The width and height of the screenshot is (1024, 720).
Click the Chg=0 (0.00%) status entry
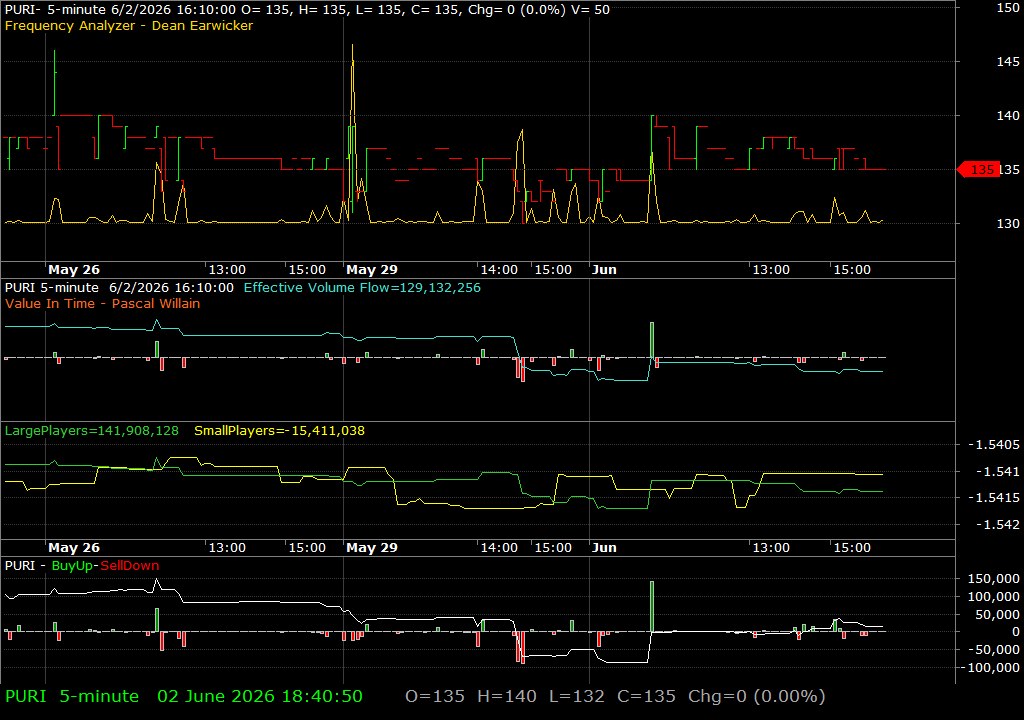[x=757, y=696]
